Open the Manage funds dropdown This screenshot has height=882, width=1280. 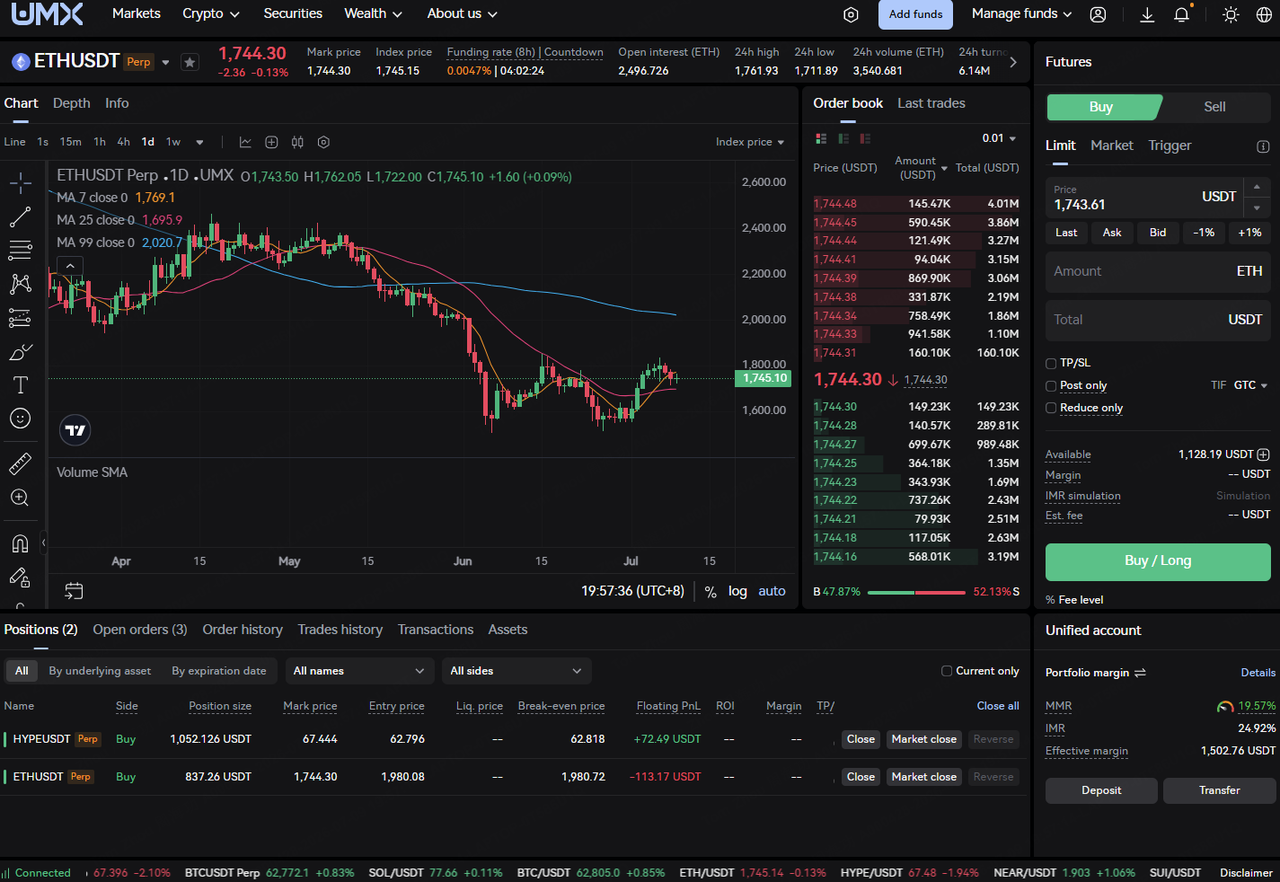pos(1022,14)
